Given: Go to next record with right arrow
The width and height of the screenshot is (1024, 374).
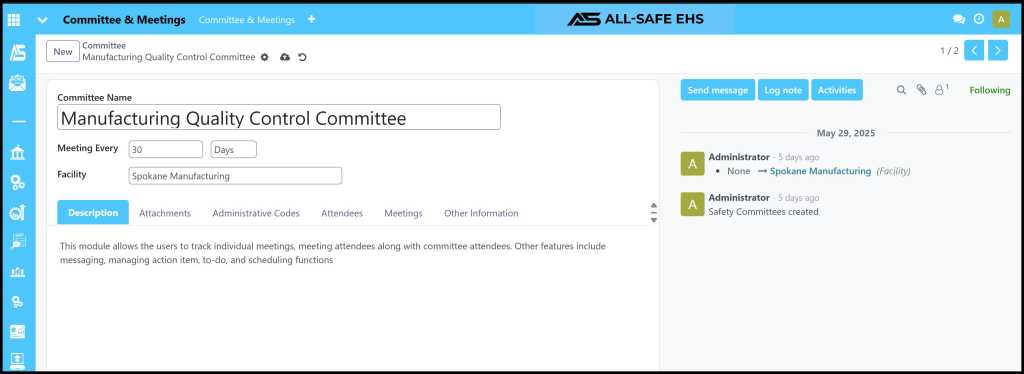Looking at the screenshot, I should point(997,50).
